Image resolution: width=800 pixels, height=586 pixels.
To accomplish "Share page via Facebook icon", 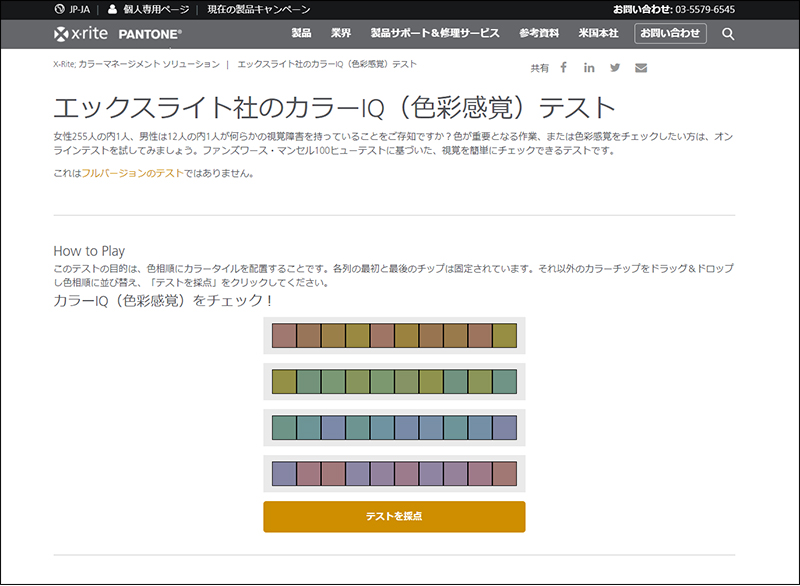I will tap(563, 67).
